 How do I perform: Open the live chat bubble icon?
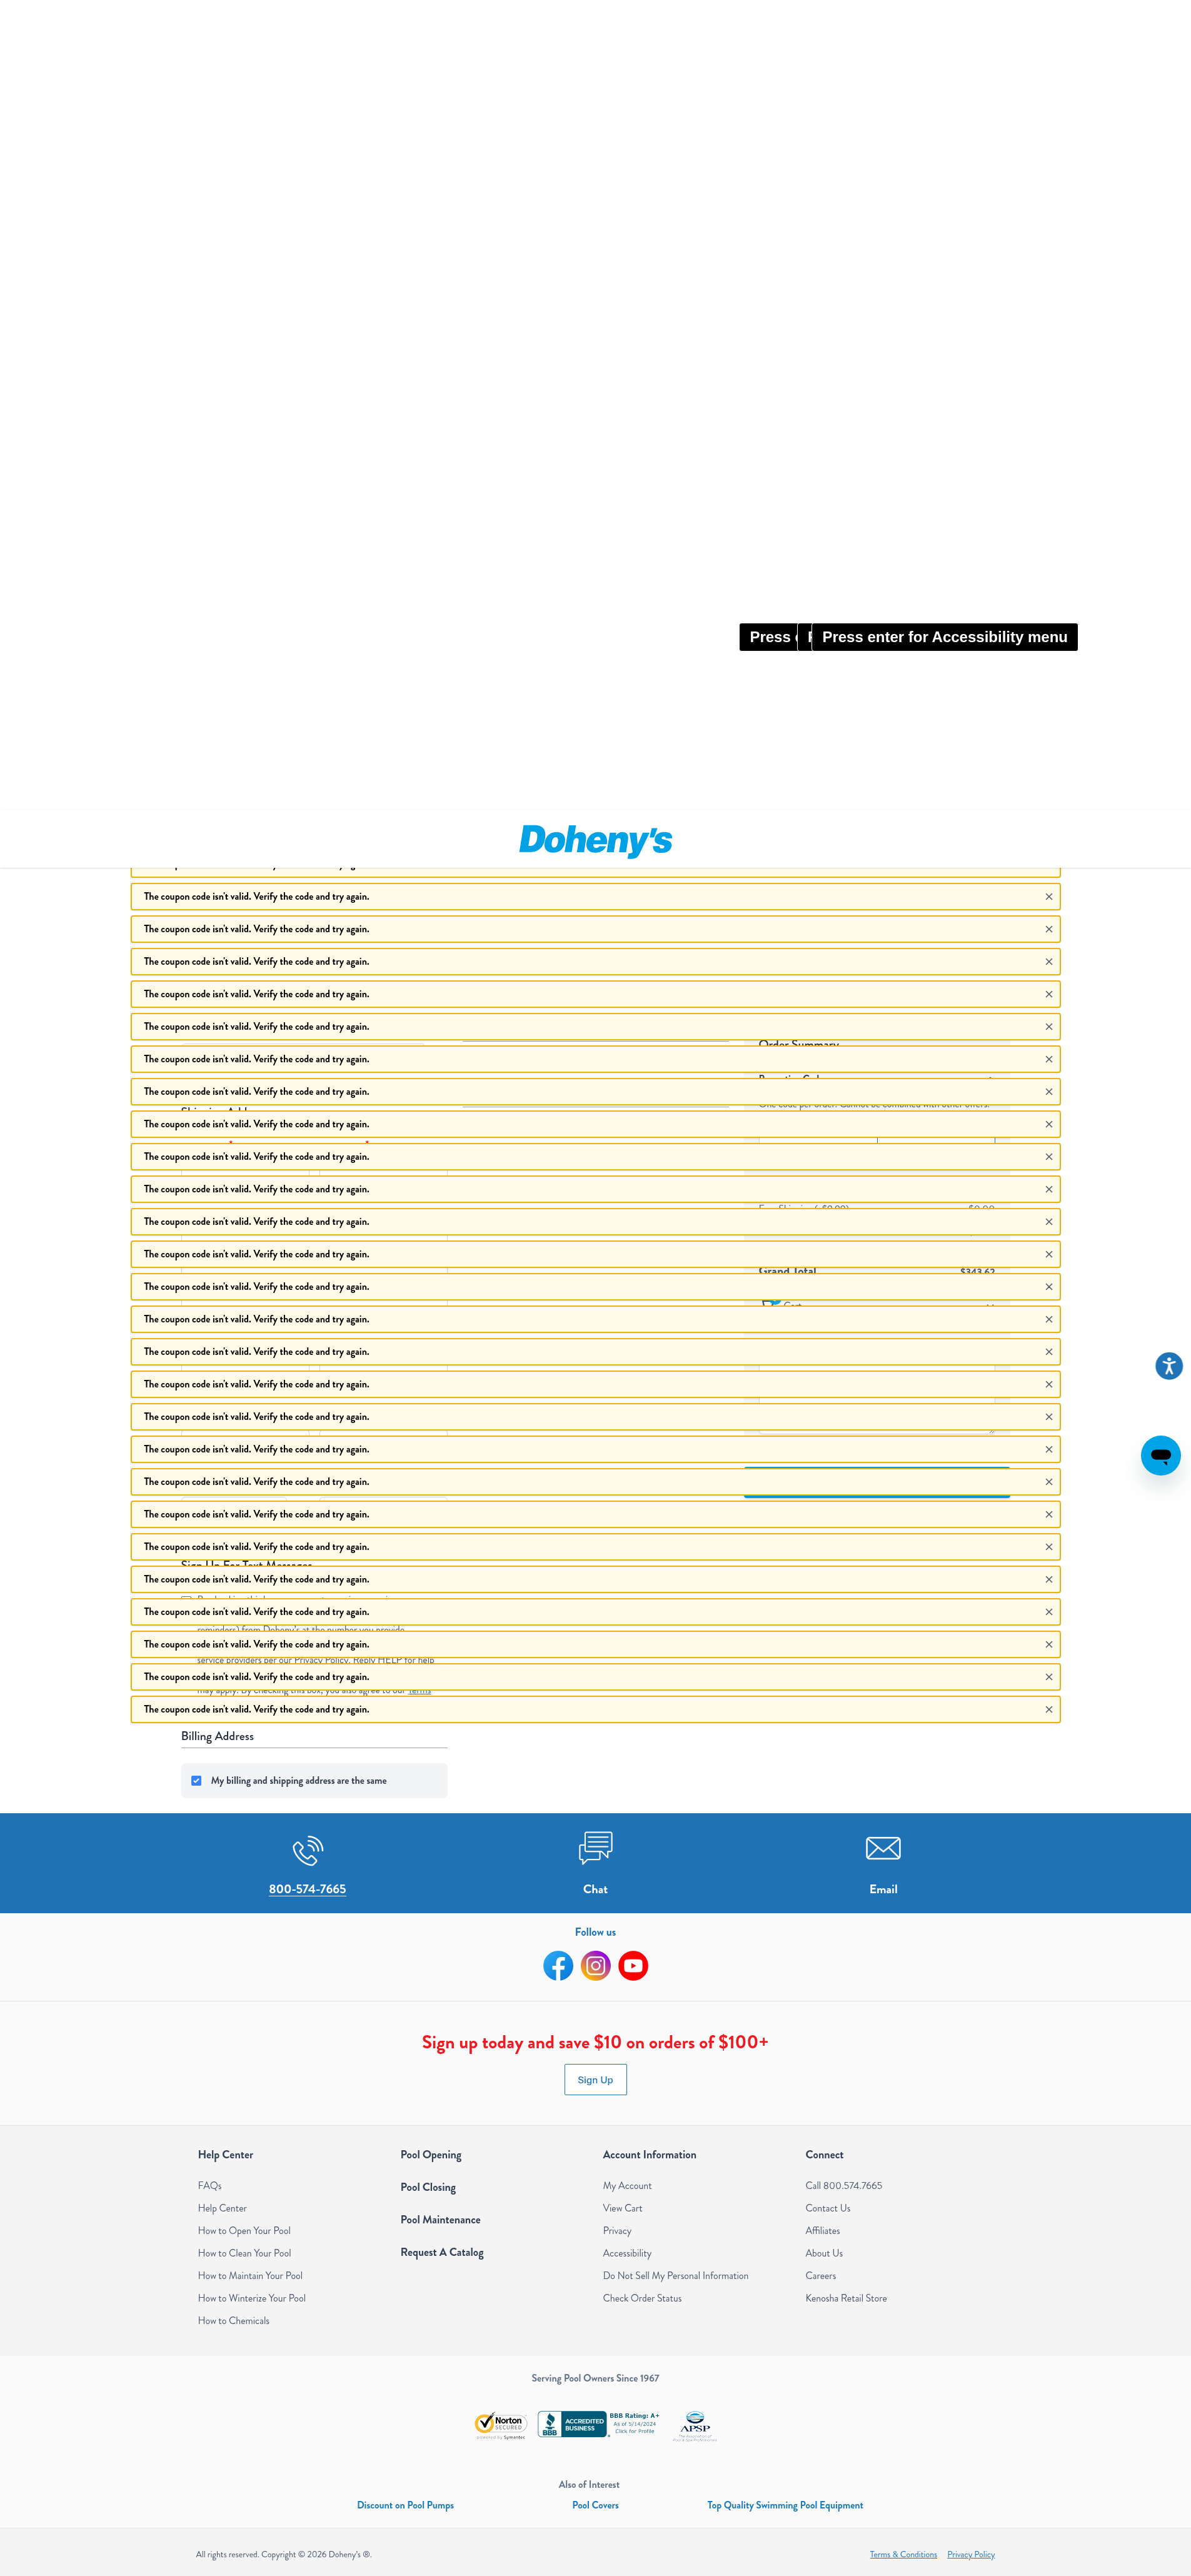pyautogui.click(x=1160, y=1455)
